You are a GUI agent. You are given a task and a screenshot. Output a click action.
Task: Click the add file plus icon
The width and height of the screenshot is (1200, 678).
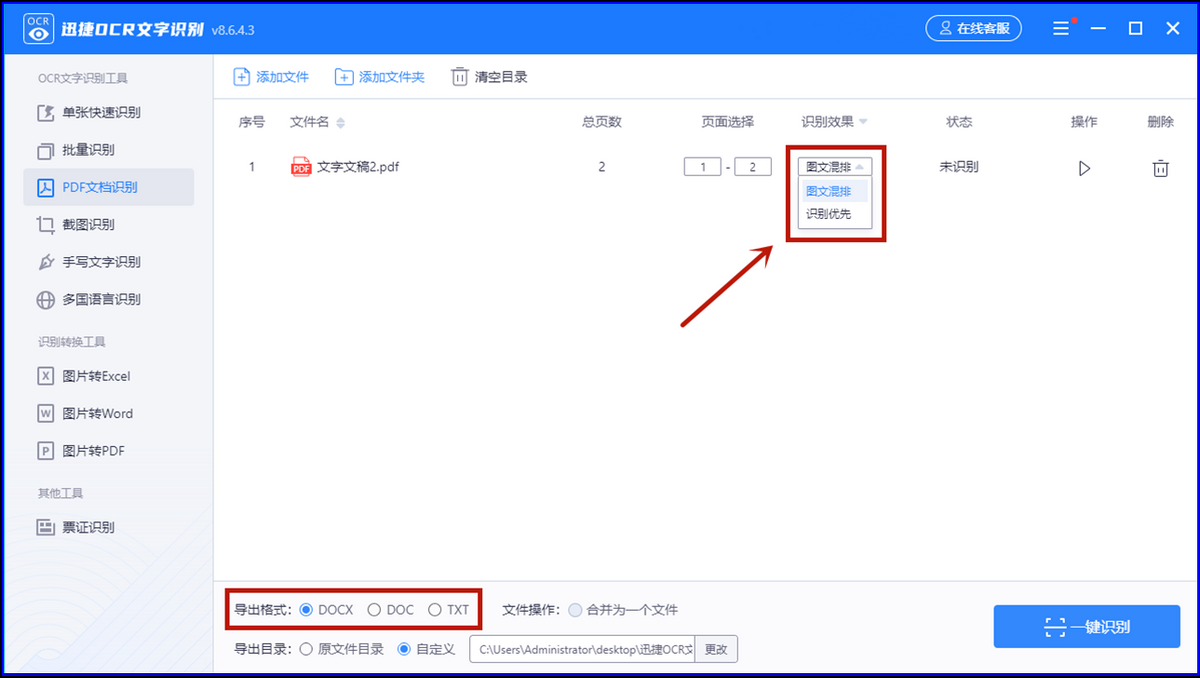click(241, 77)
